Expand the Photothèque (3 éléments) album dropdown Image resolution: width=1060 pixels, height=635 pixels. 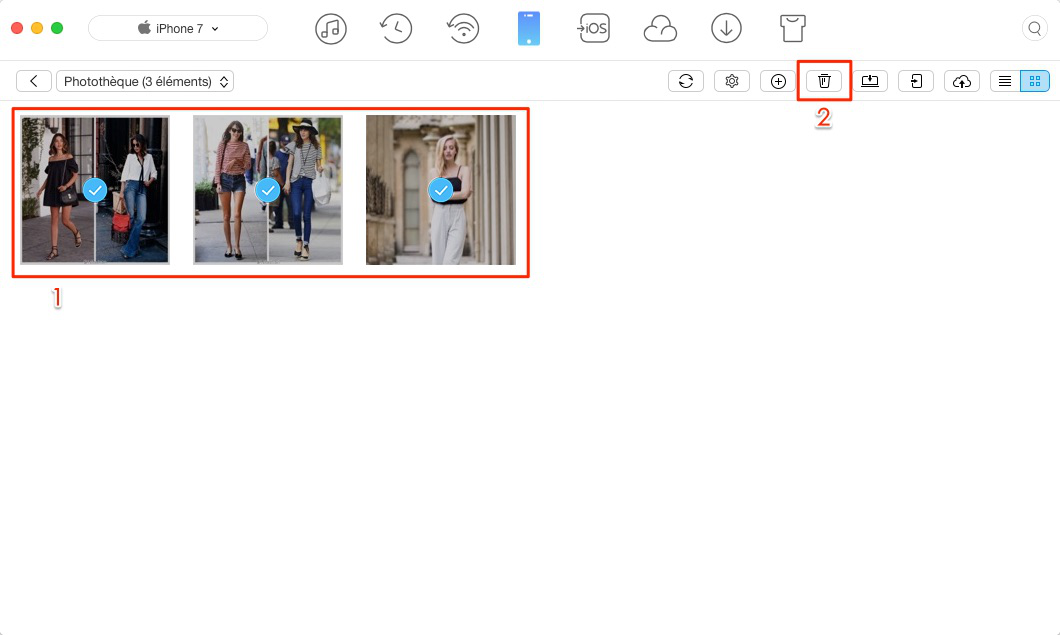[x=145, y=81]
